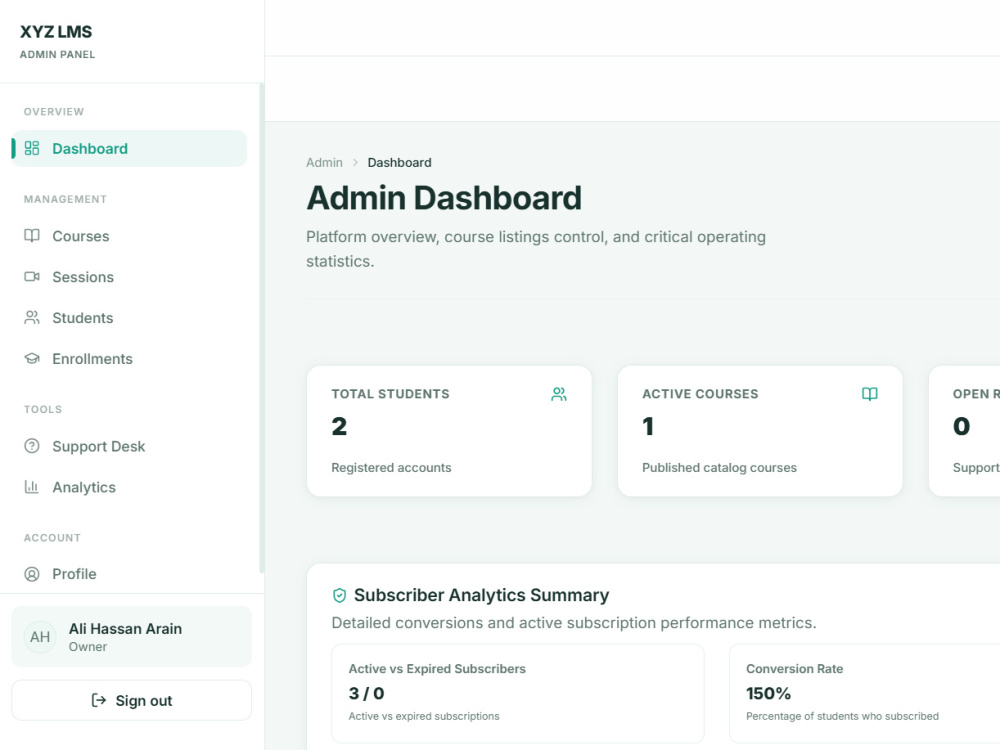Click the 'Detailed conversions' description line

click(x=574, y=622)
